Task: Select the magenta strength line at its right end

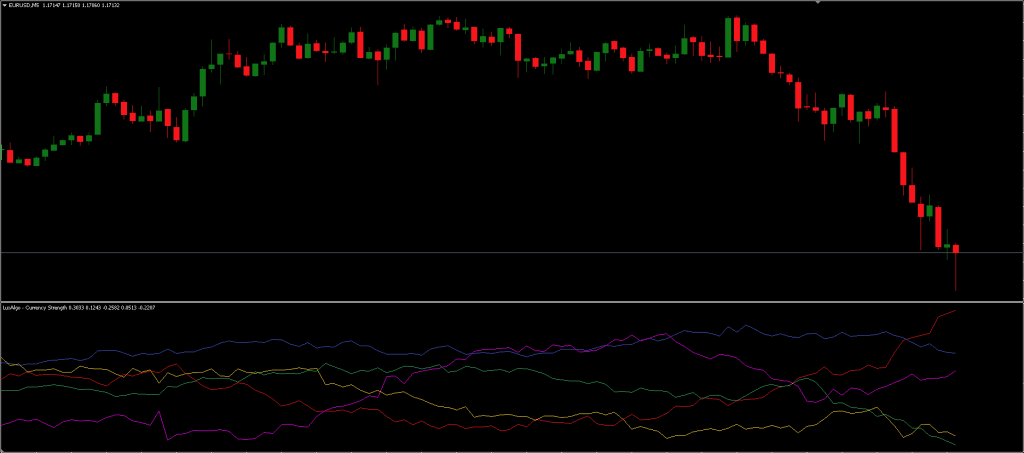Action: [954, 372]
